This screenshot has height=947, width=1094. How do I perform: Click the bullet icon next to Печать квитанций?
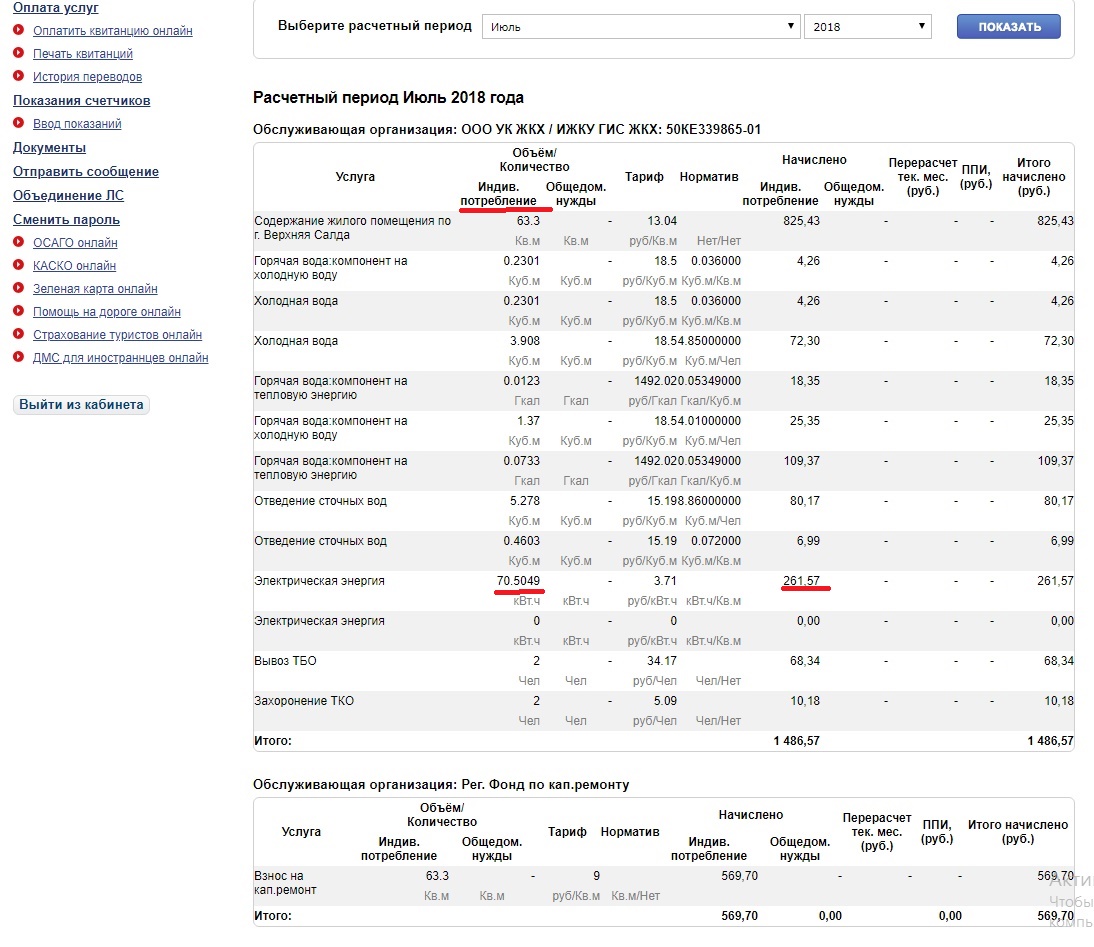[19, 53]
